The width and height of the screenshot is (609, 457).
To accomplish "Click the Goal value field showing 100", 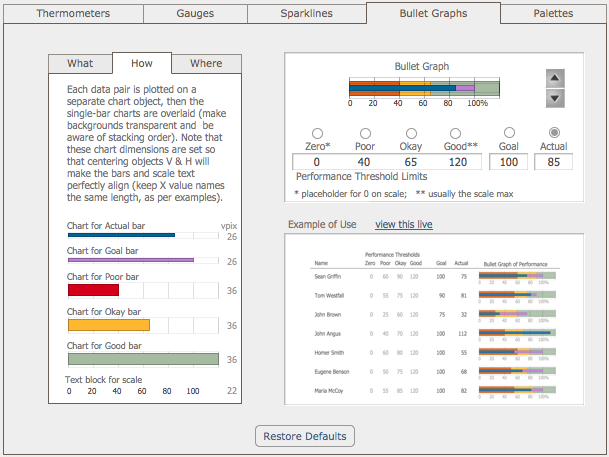I will click(x=508, y=162).
